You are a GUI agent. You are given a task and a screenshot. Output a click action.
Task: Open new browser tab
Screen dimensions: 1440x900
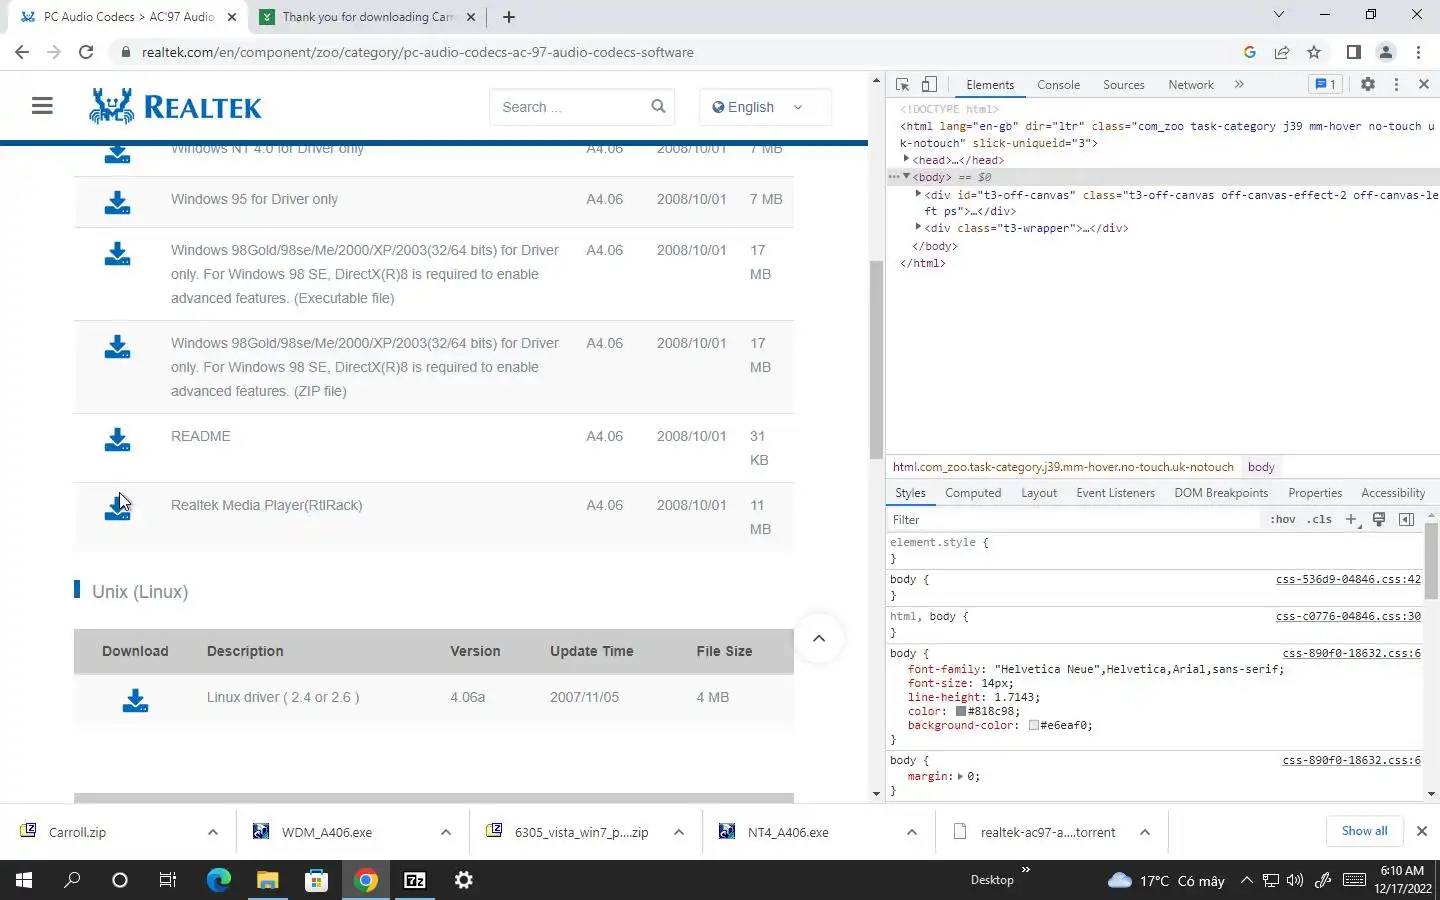(x=508, y=17)
